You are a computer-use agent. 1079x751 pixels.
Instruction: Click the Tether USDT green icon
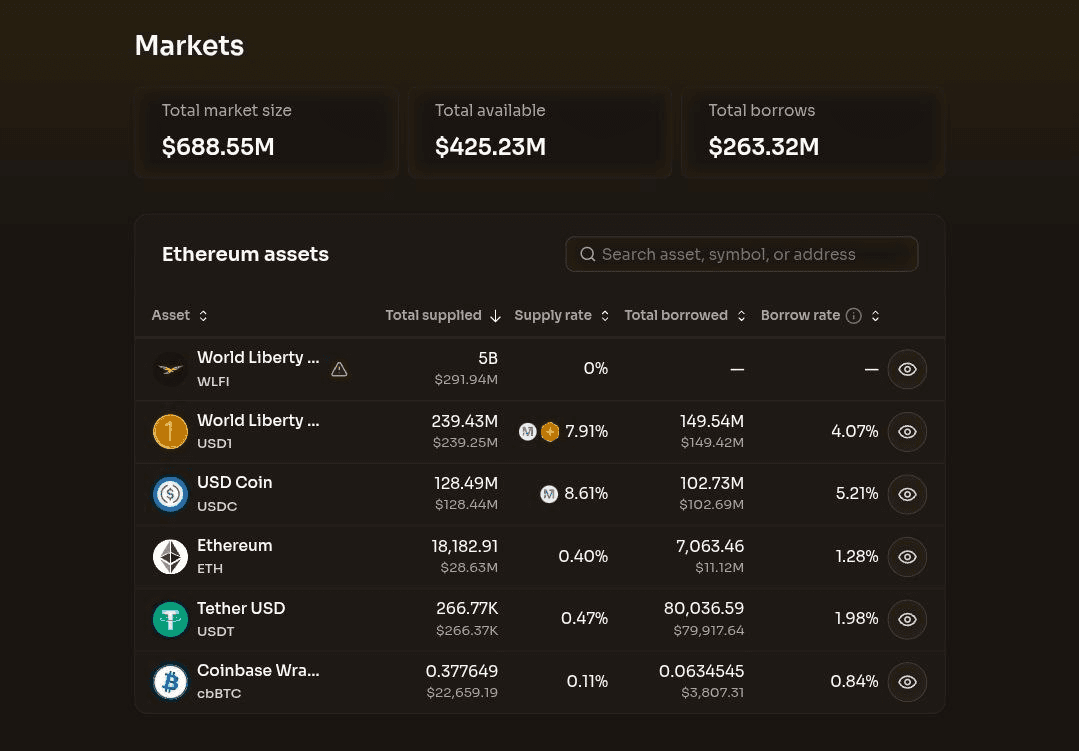170,619
